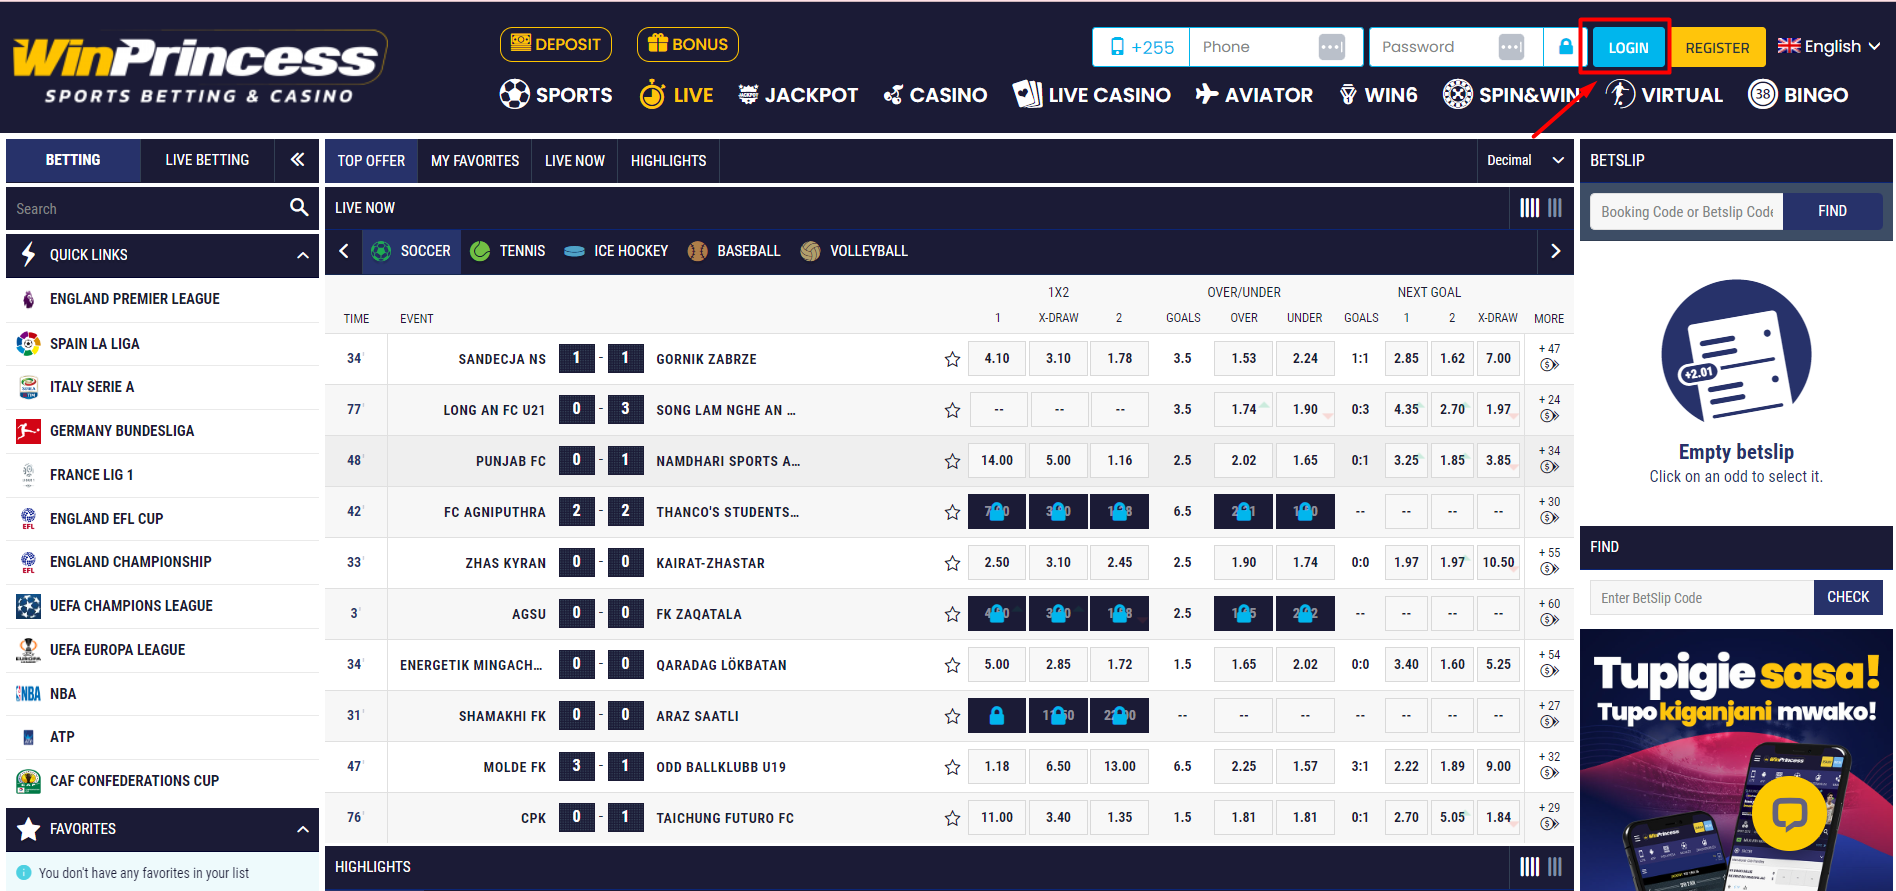The image size is (1896, 891).
Task: Open the Bingo section
Action: point(1798,95)
